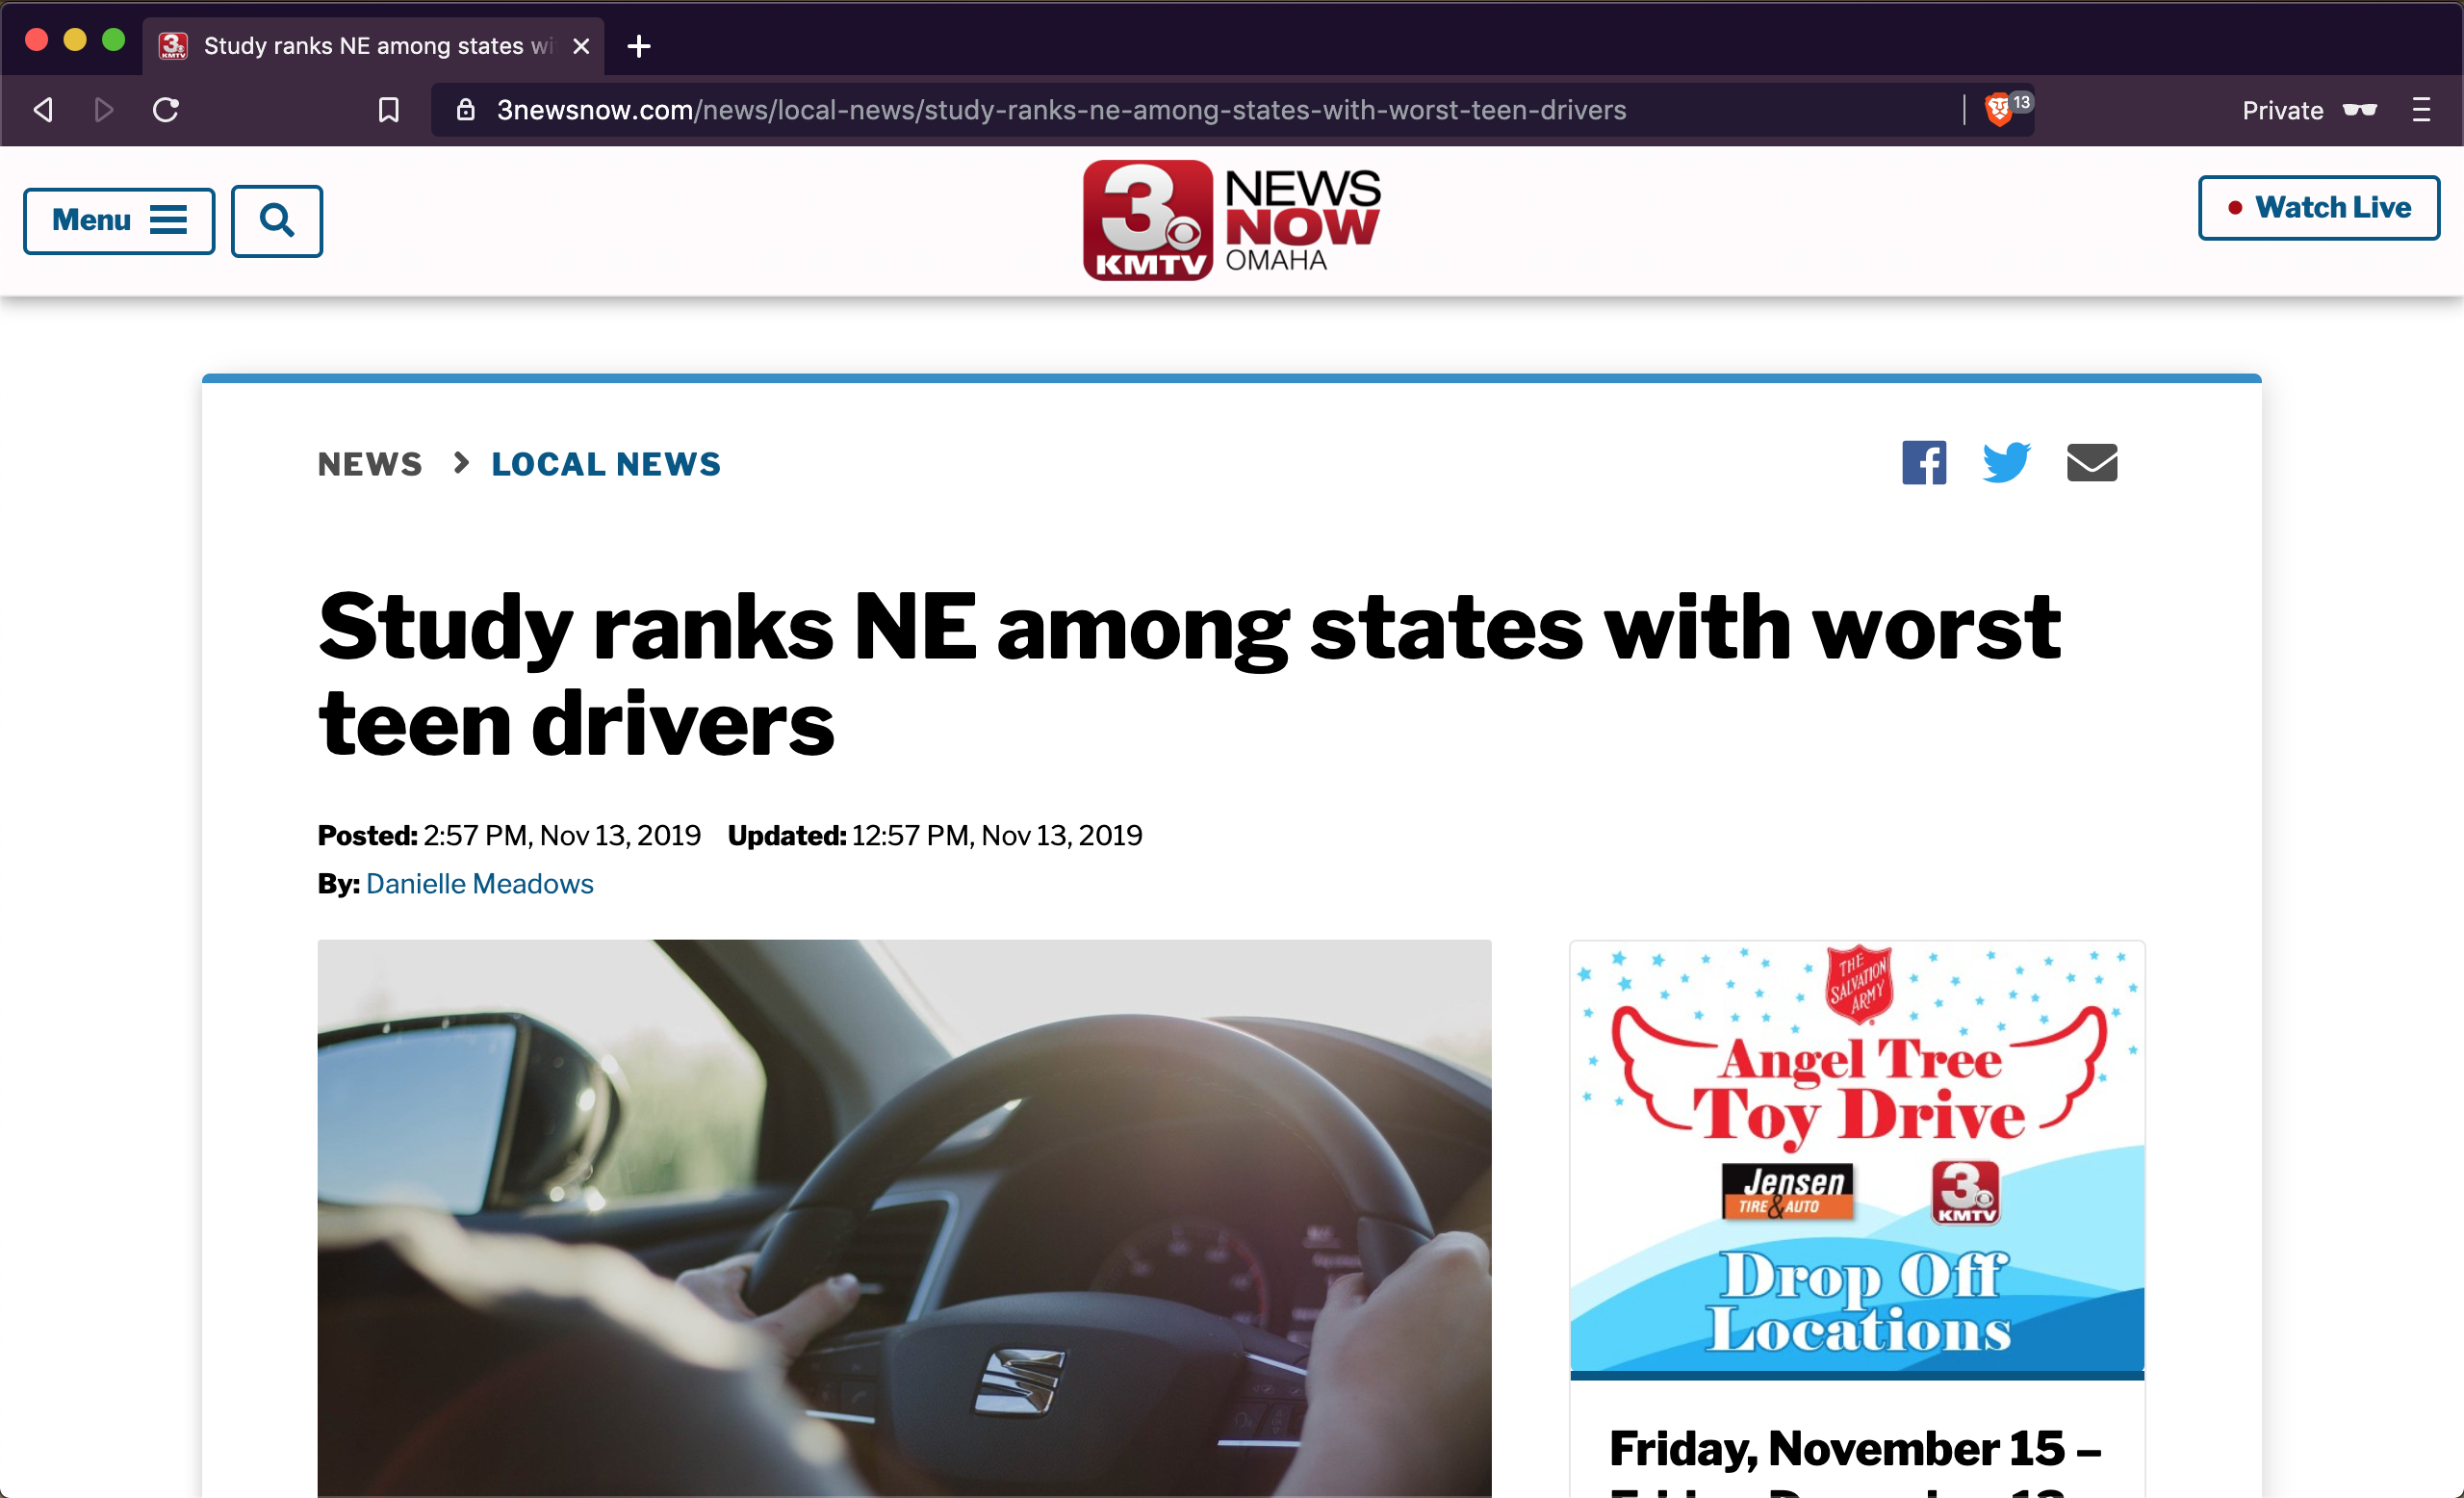Click the Brave Shields lion icon
Screen dimensions: 2464x1498
[x=1997, y=109]
